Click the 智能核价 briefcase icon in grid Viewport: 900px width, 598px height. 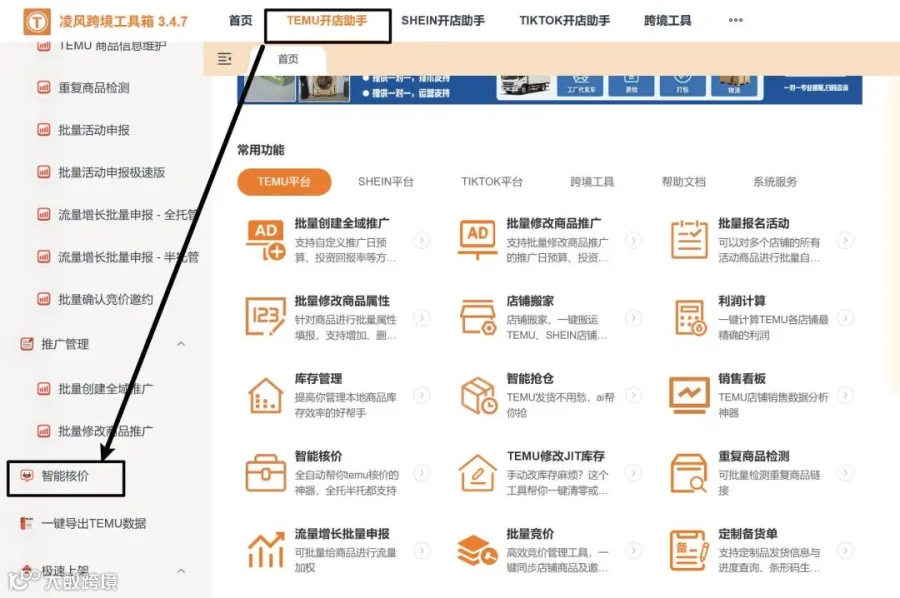(266, 473)
